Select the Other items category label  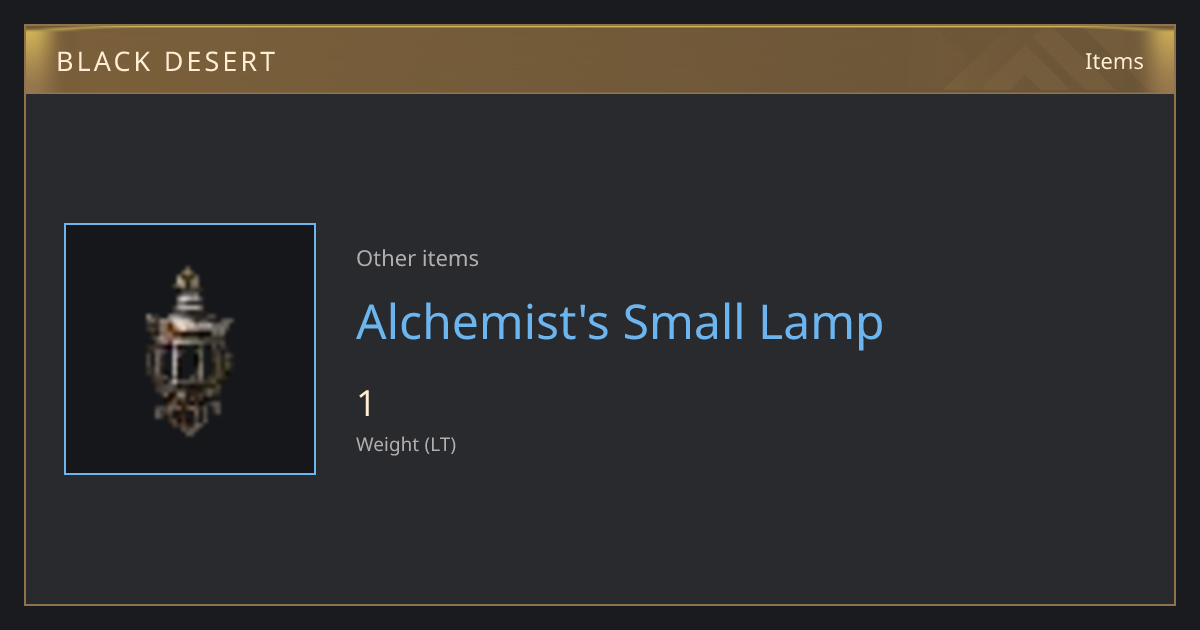pyautogui.click(x=417, y=258)
